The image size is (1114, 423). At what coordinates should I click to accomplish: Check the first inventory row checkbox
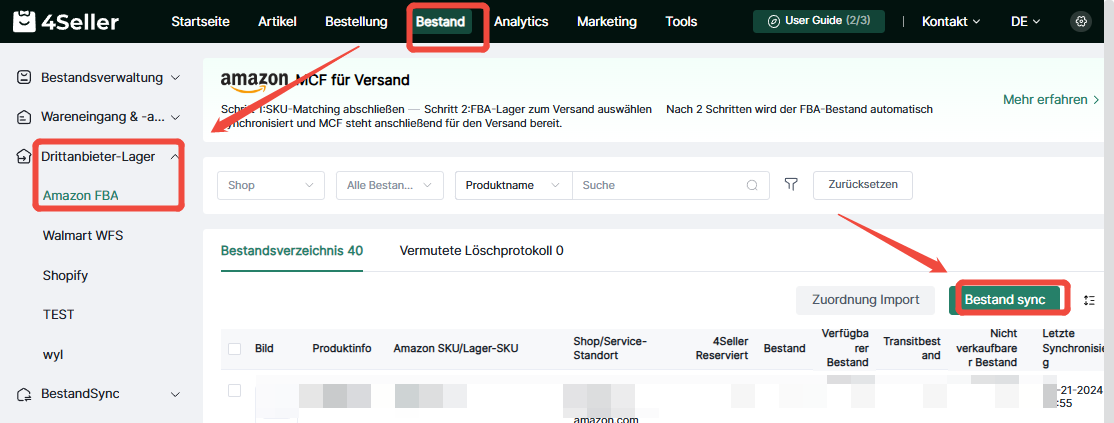click(x=234, y=390)
